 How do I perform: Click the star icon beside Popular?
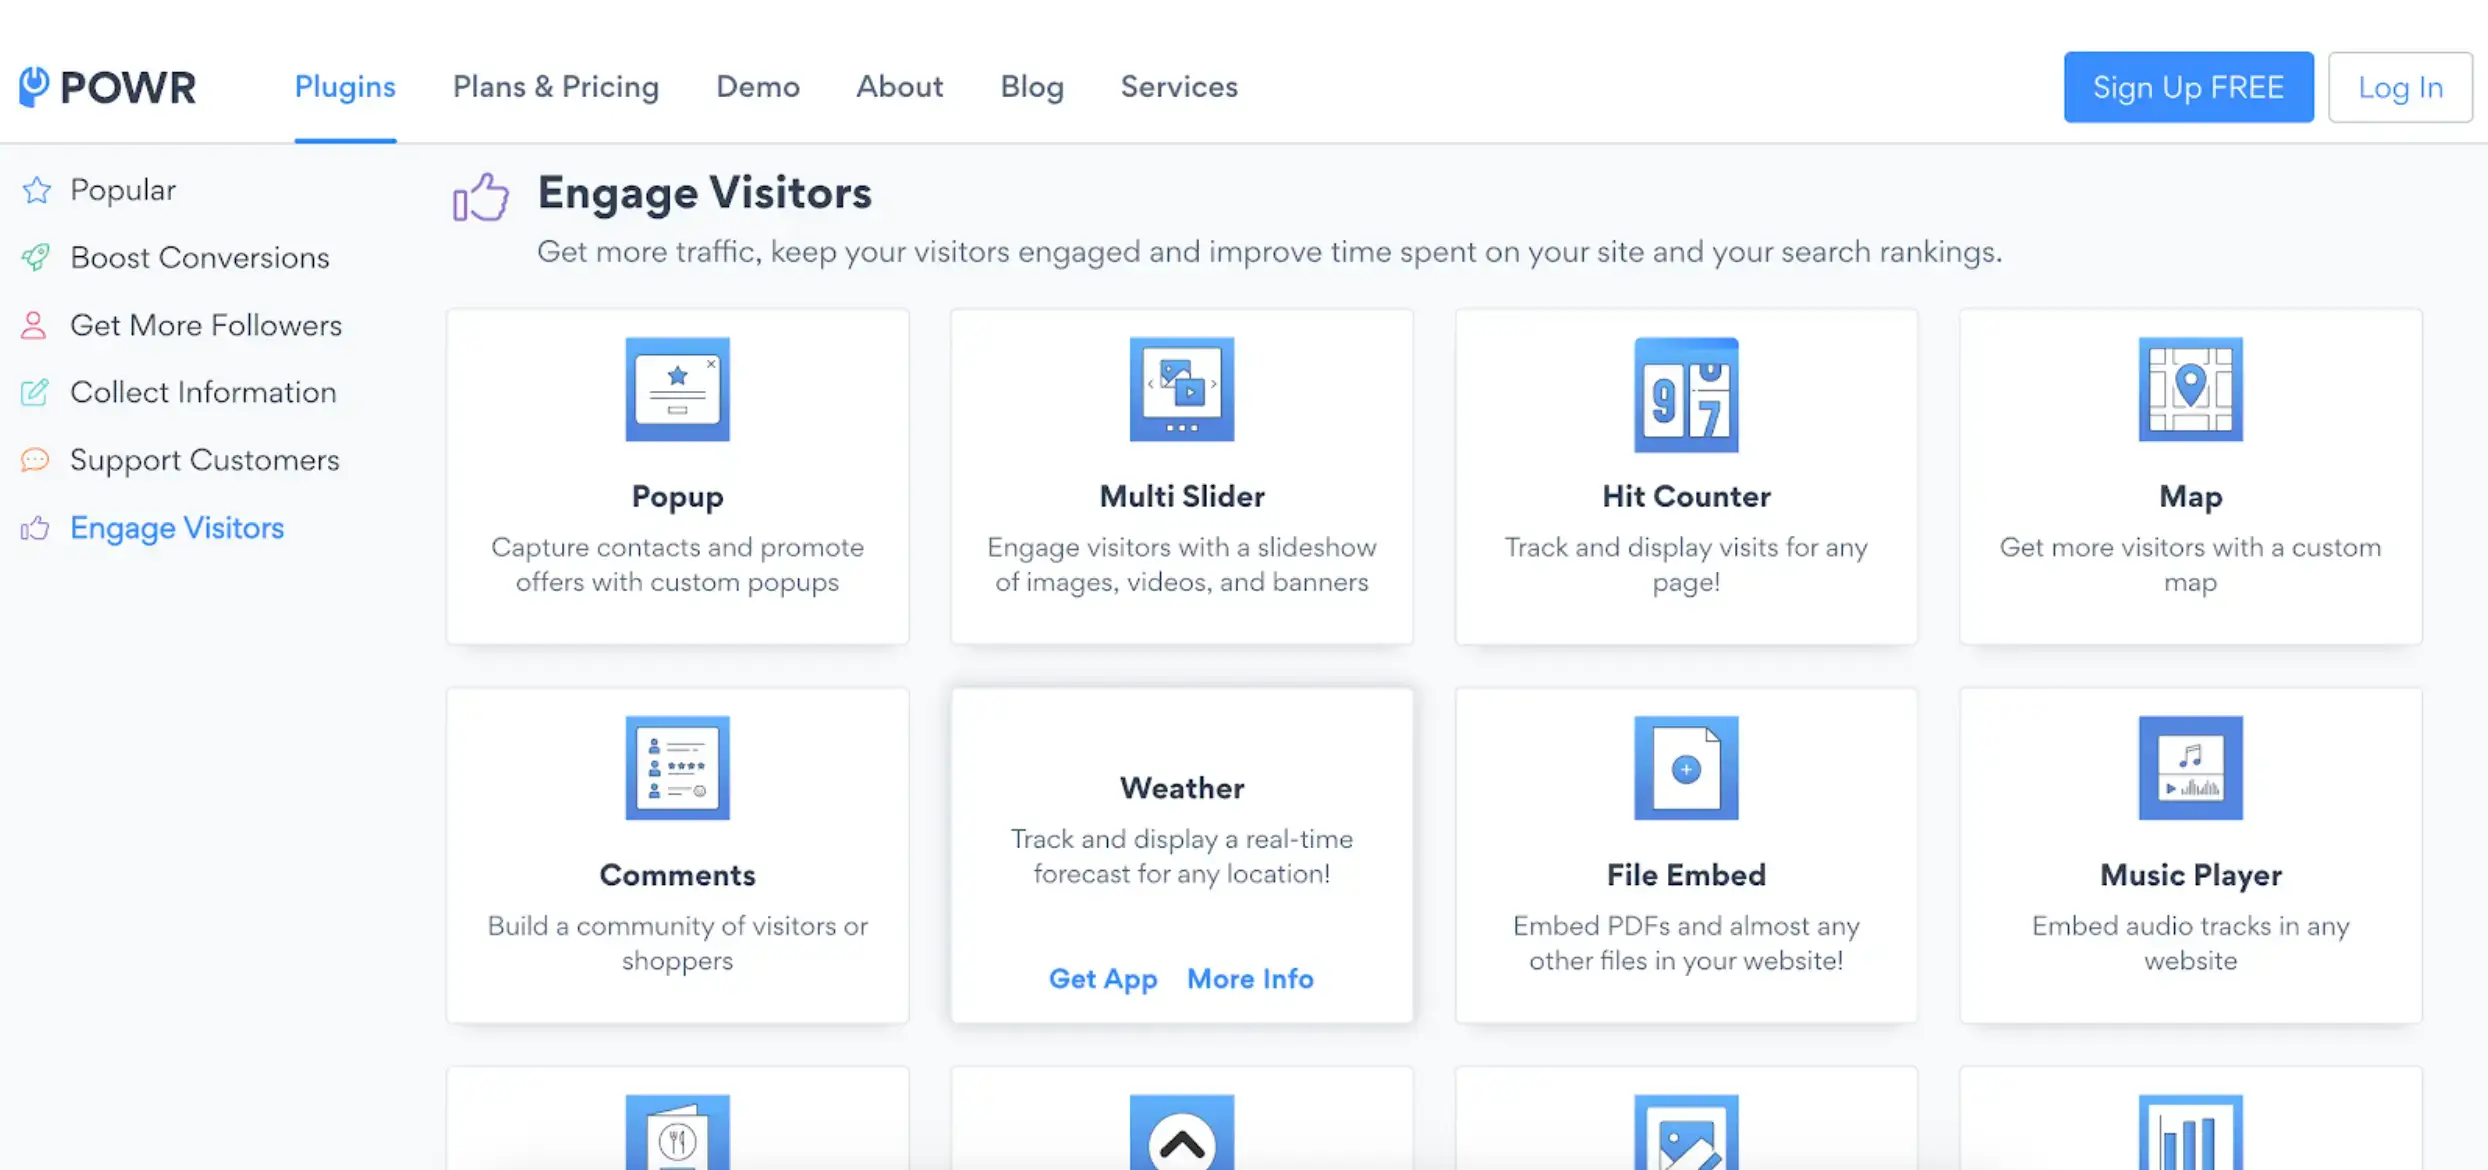[35, 189]
